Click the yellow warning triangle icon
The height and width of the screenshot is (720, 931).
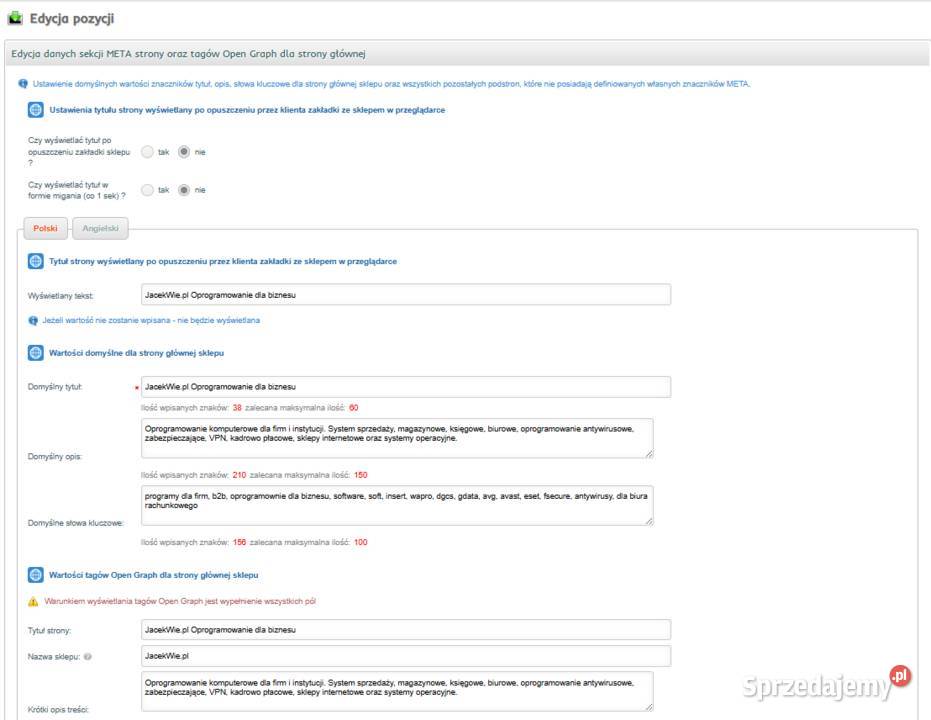coord(33,602)
